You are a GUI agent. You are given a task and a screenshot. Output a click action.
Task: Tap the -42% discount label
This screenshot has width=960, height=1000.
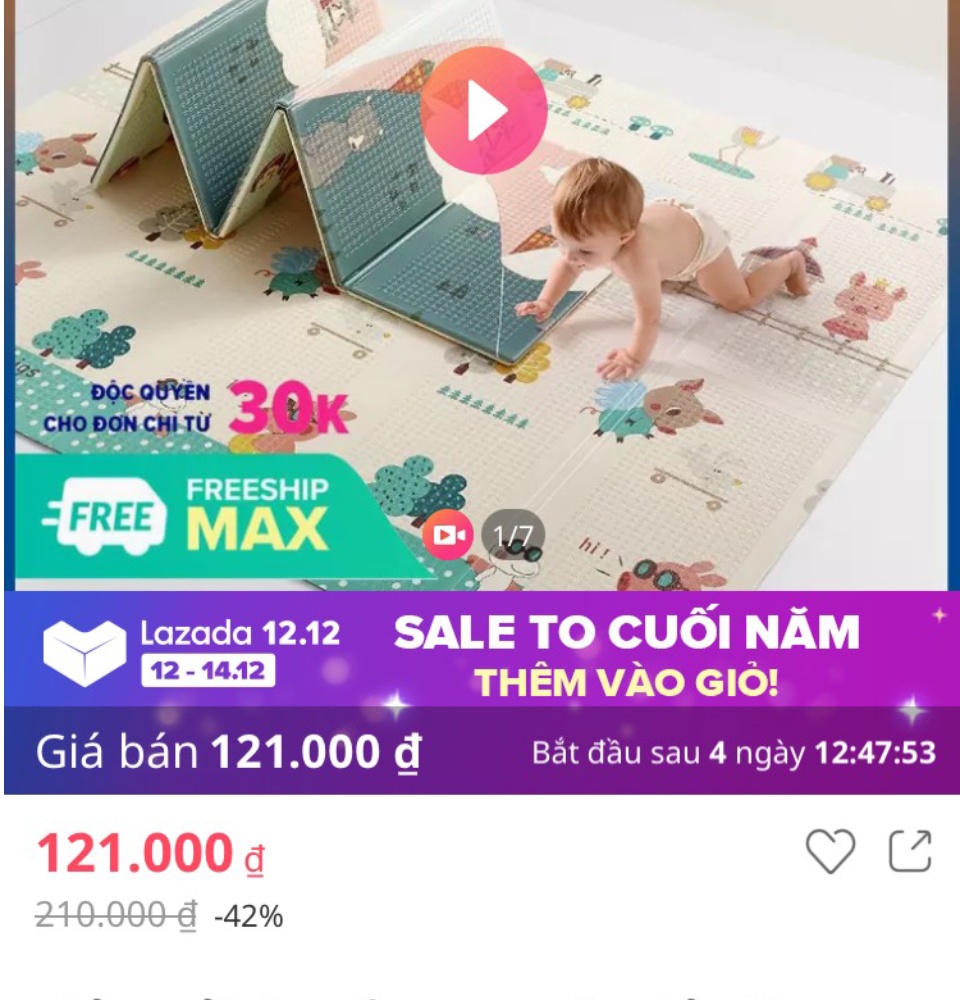pyautogui.click(x=249, y=916)
